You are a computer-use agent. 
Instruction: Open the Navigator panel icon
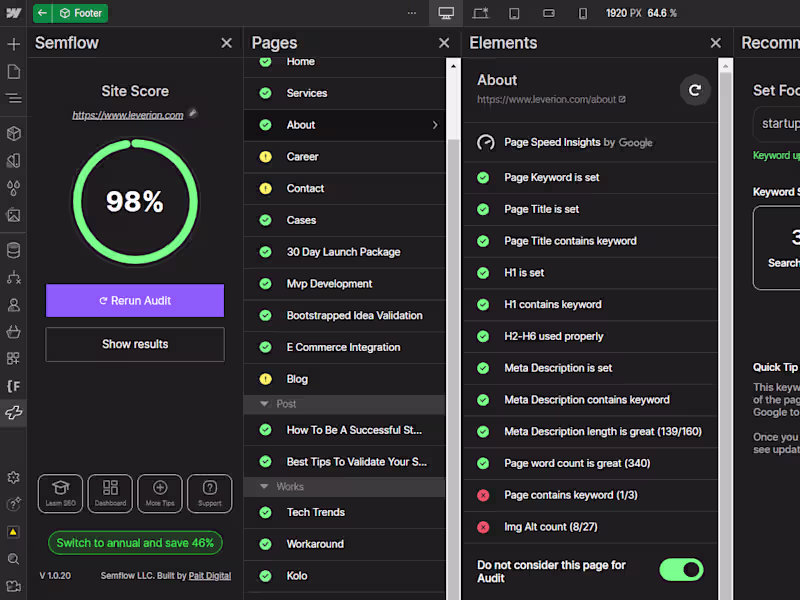click(x=14, y=98)
